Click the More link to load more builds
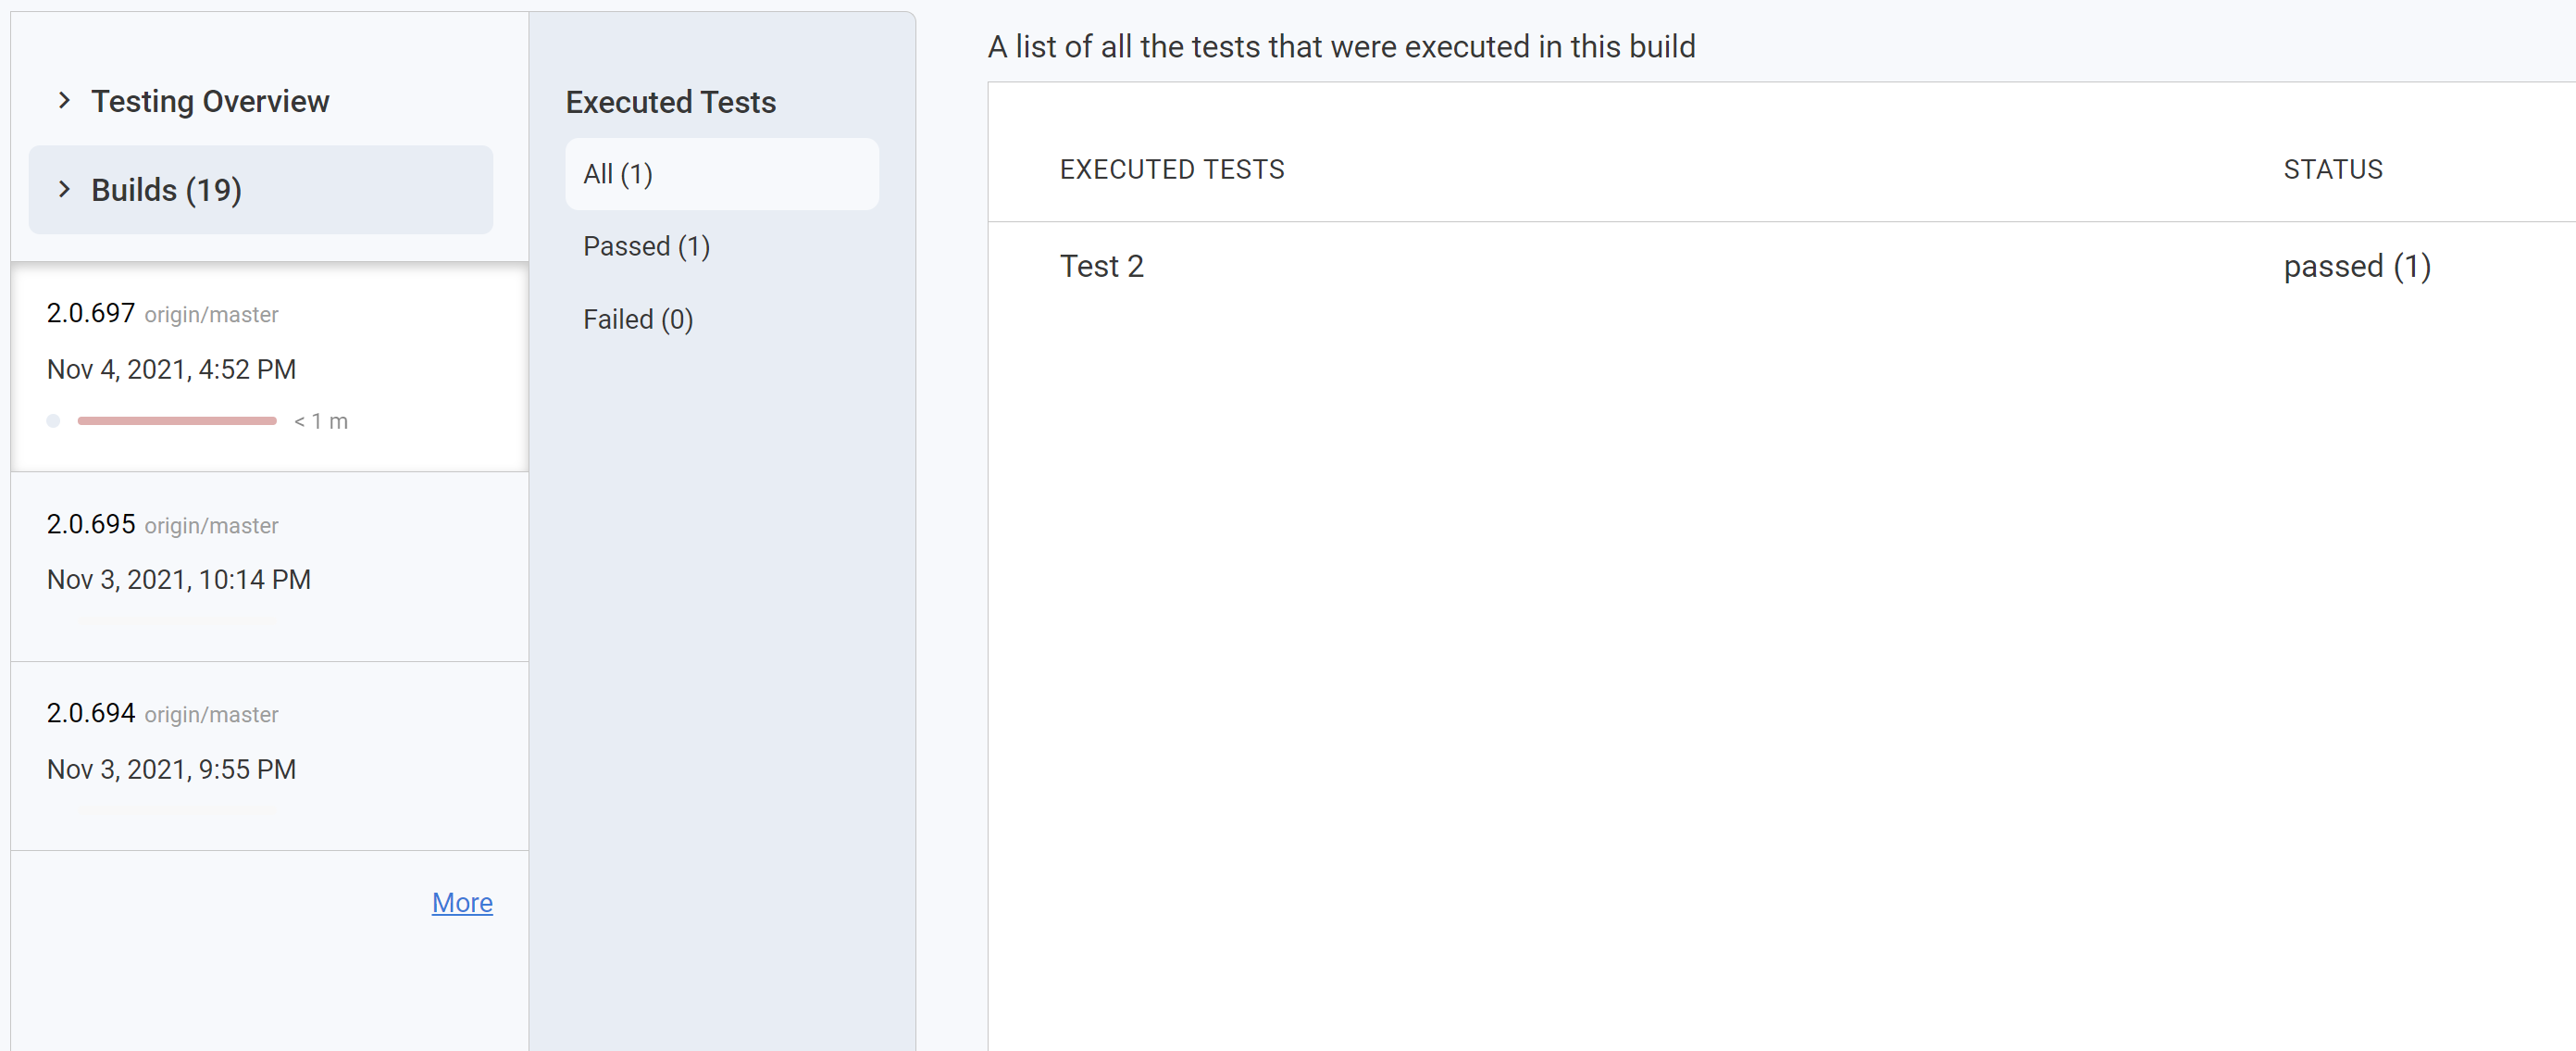 tap(461, 902)
